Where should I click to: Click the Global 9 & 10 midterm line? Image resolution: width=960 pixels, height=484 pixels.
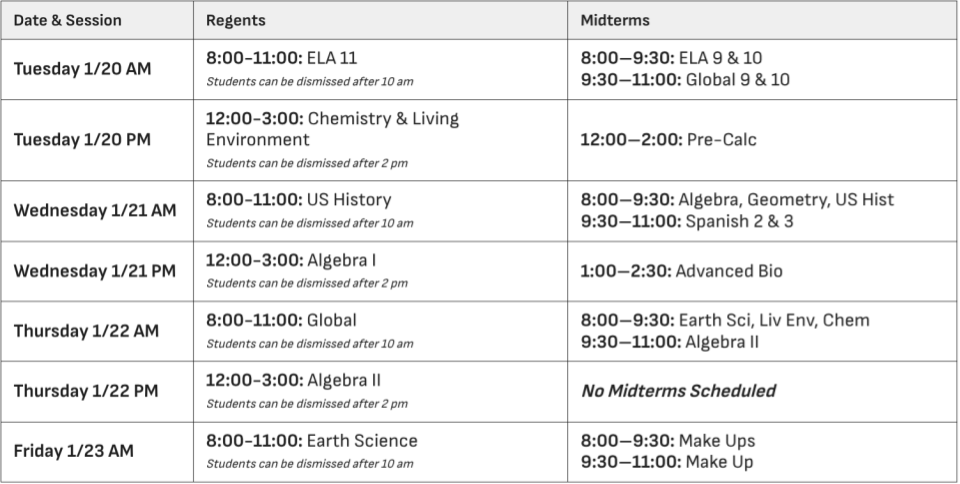[684, 79]
